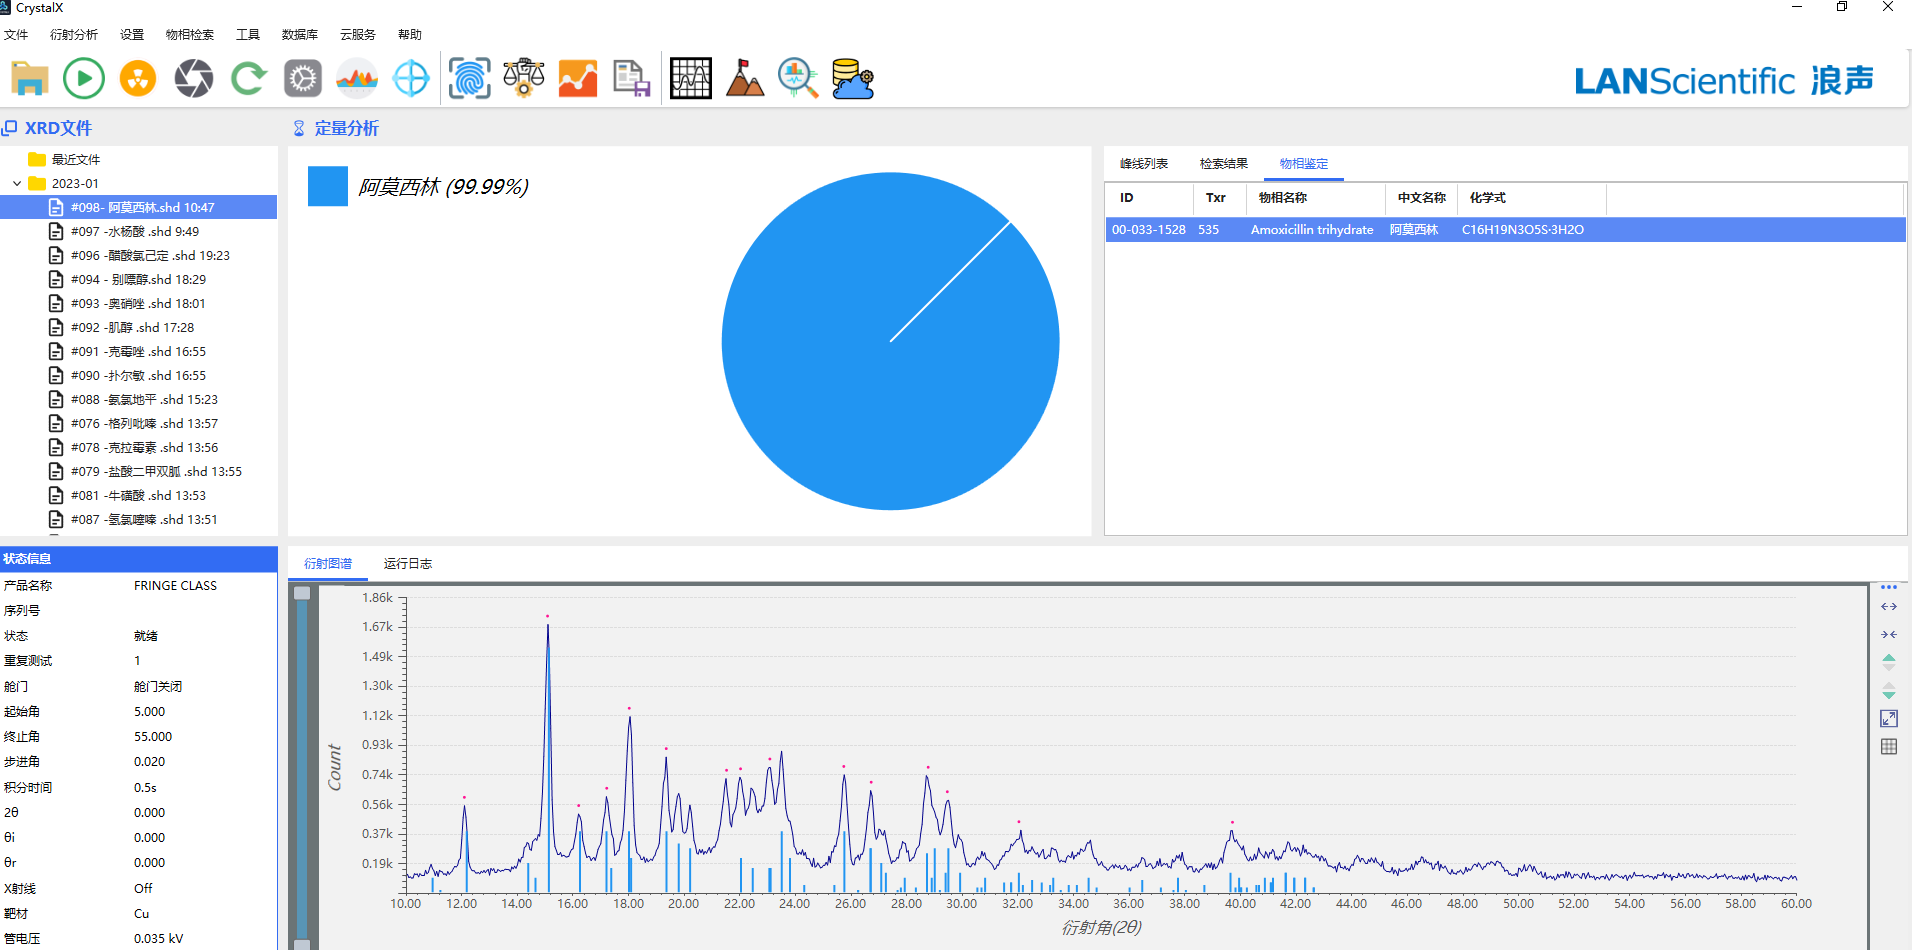Open the 物相检索 menu
1912x950 pixels.
[190, 35]
